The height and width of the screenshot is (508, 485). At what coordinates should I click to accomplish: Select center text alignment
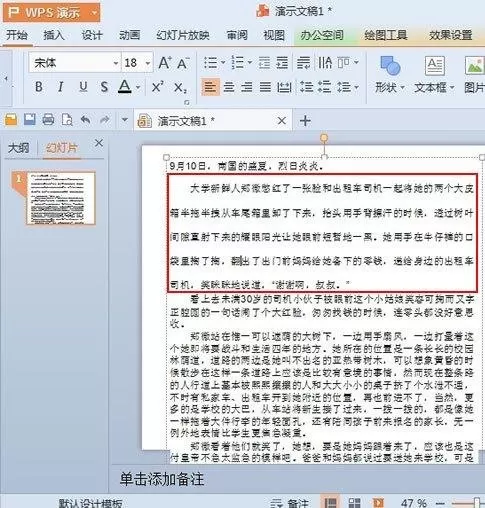pyautogui.click(x=229, y=87)
